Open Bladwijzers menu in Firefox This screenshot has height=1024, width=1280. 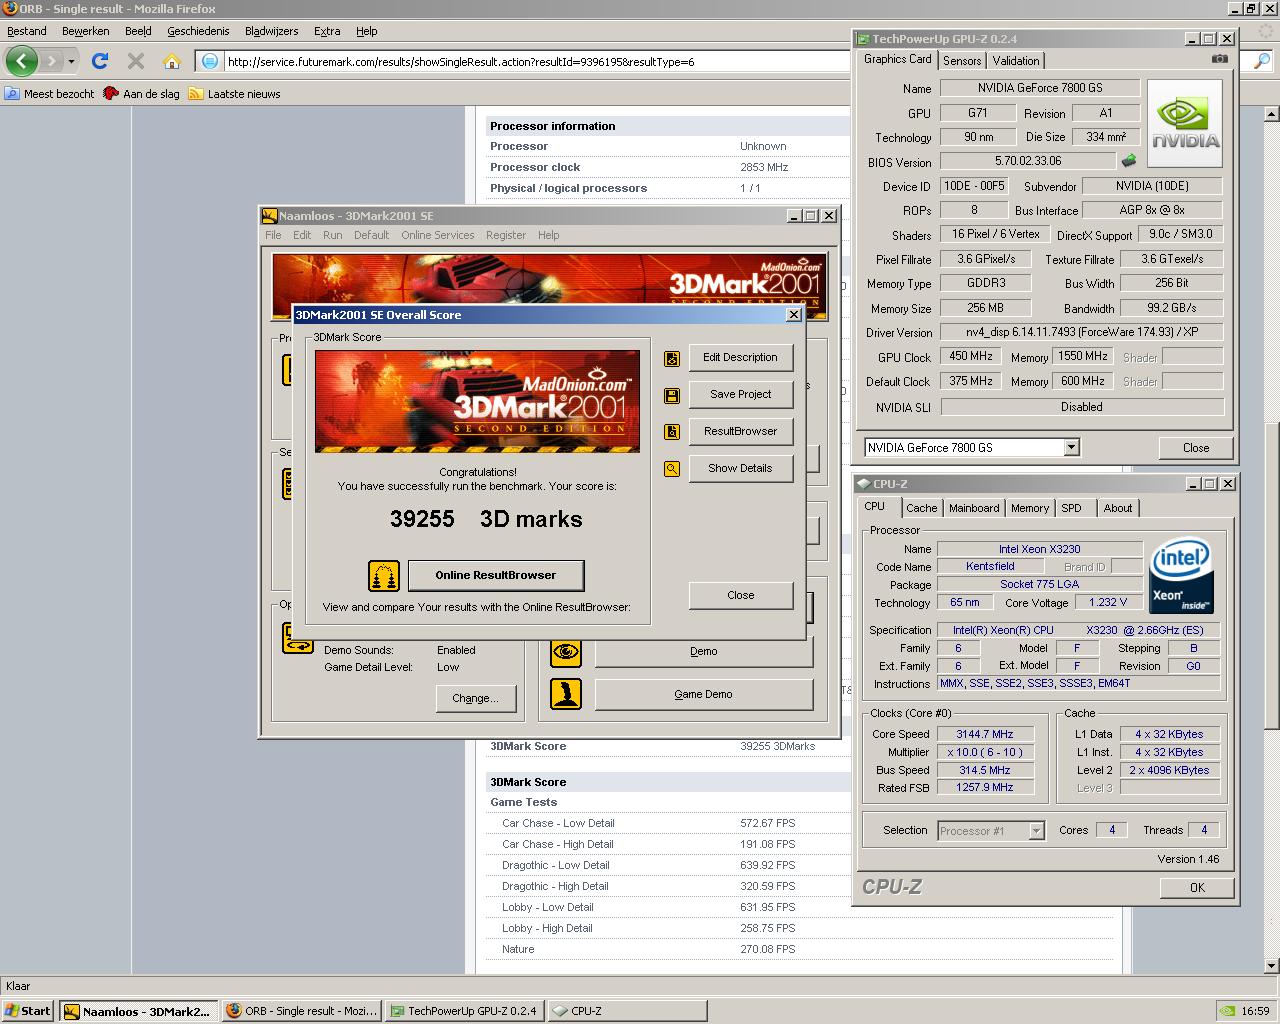pyautogui.click(x=271, y=31)
